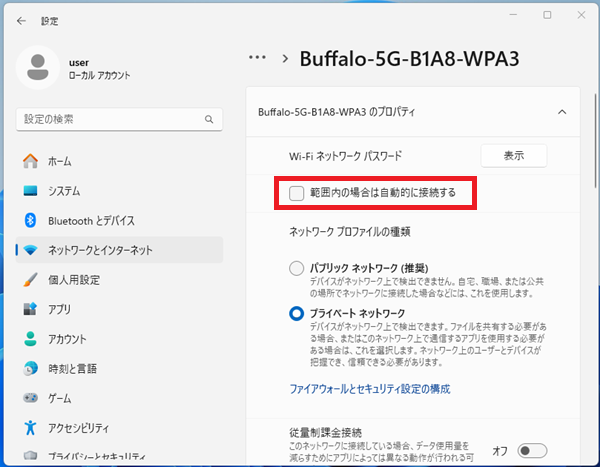Viewport: 600px width, 467px height.
Task: Go to ゲーム settings
Action: click(119, 398)
